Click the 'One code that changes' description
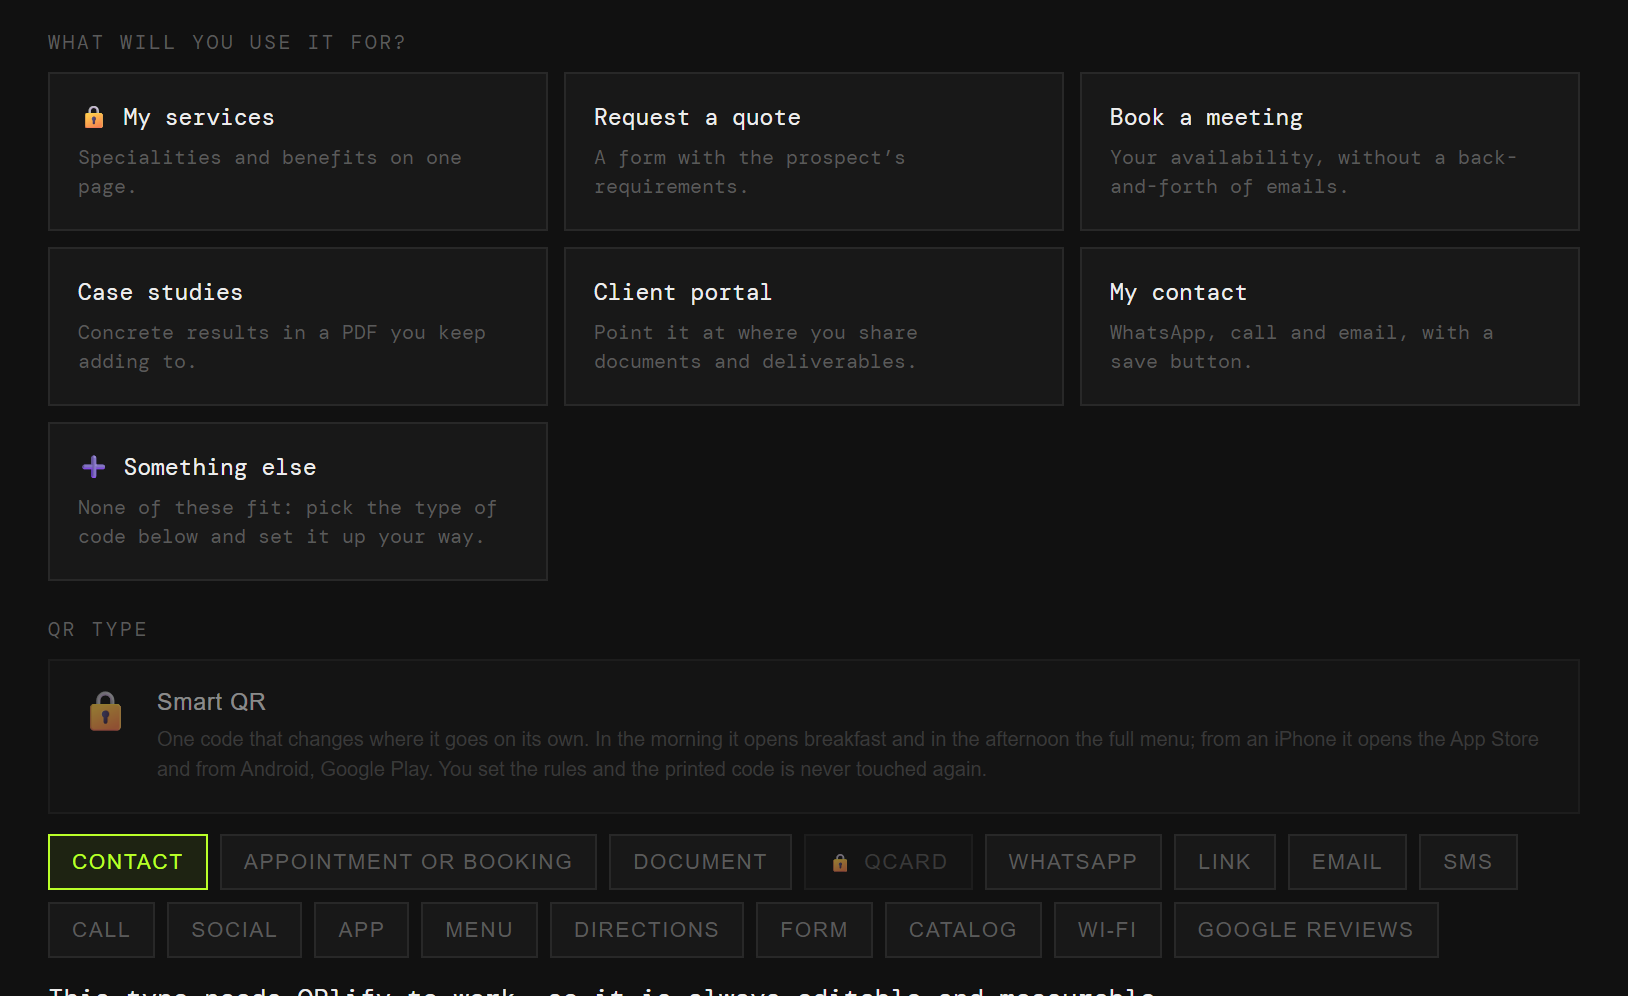The height and width of the screenshot is (996, 1628). (x=848, y=754)
